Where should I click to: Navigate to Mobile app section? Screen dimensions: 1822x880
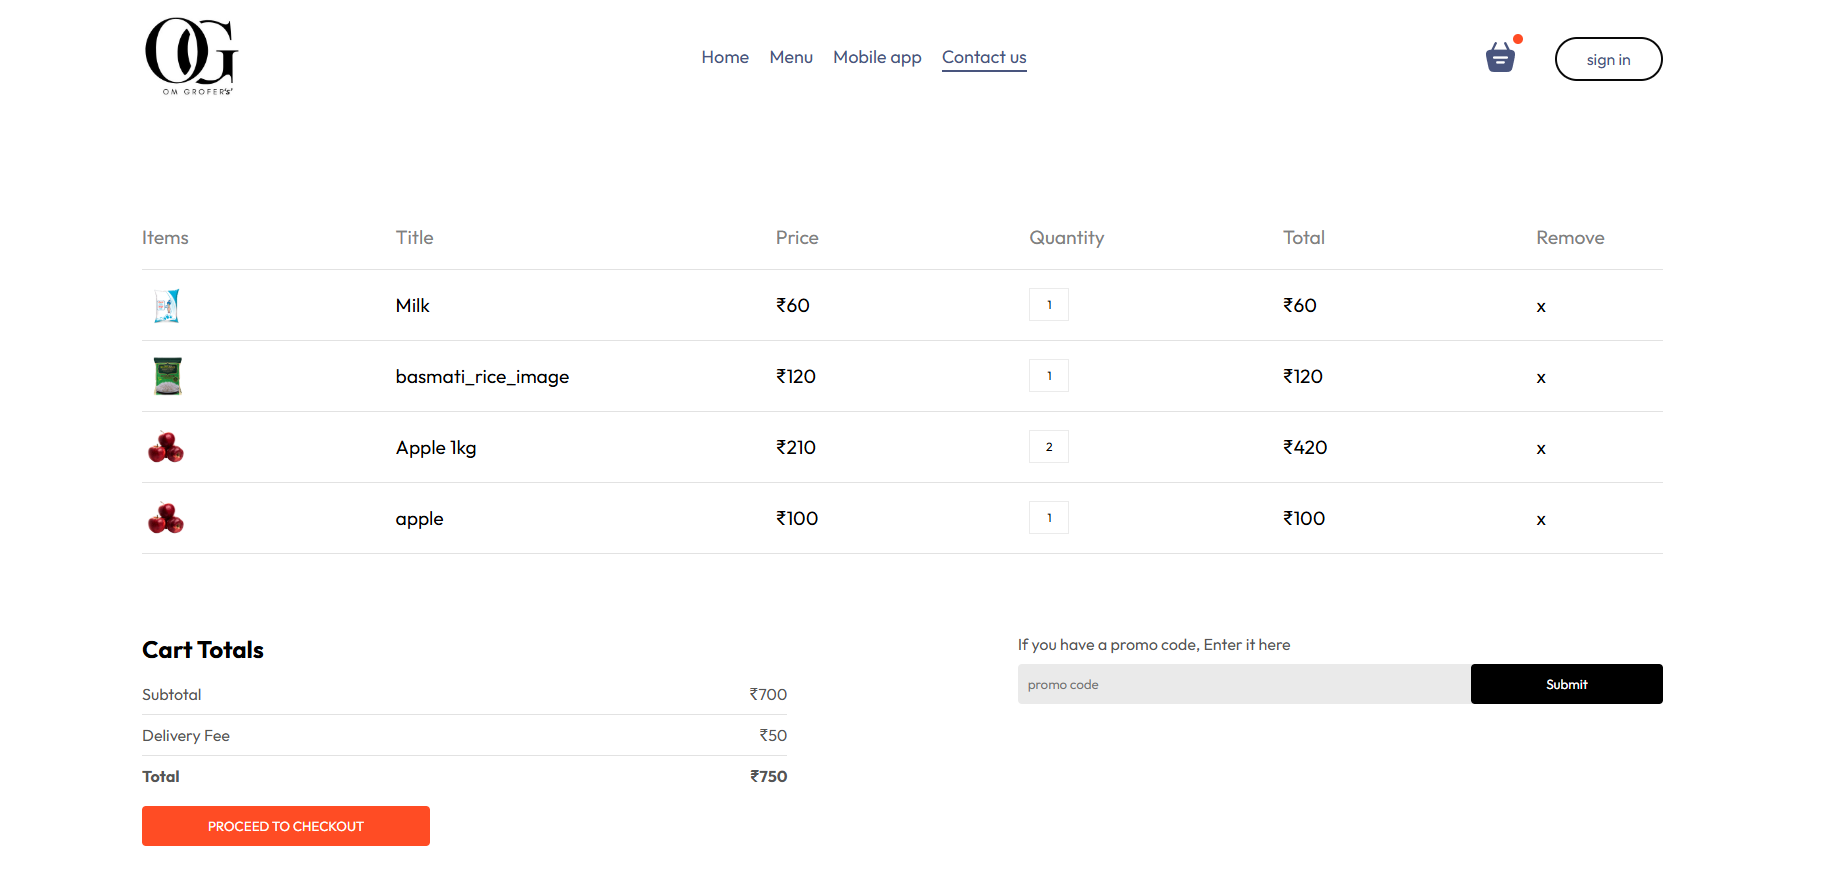tap(877, 57)
